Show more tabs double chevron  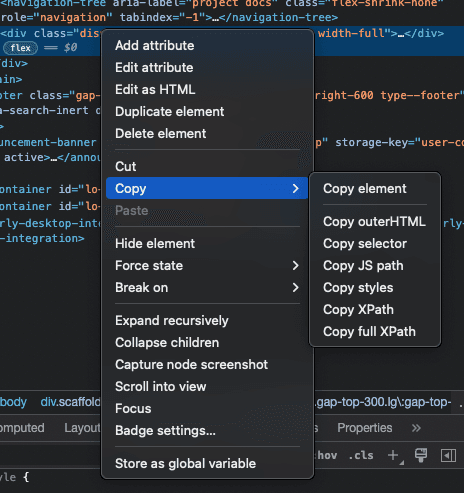(416, 428)
